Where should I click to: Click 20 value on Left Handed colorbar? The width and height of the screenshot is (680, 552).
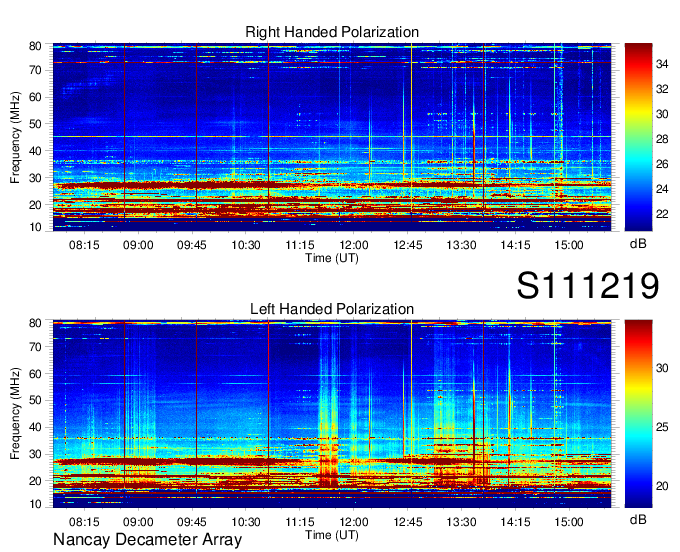(662, 486)
